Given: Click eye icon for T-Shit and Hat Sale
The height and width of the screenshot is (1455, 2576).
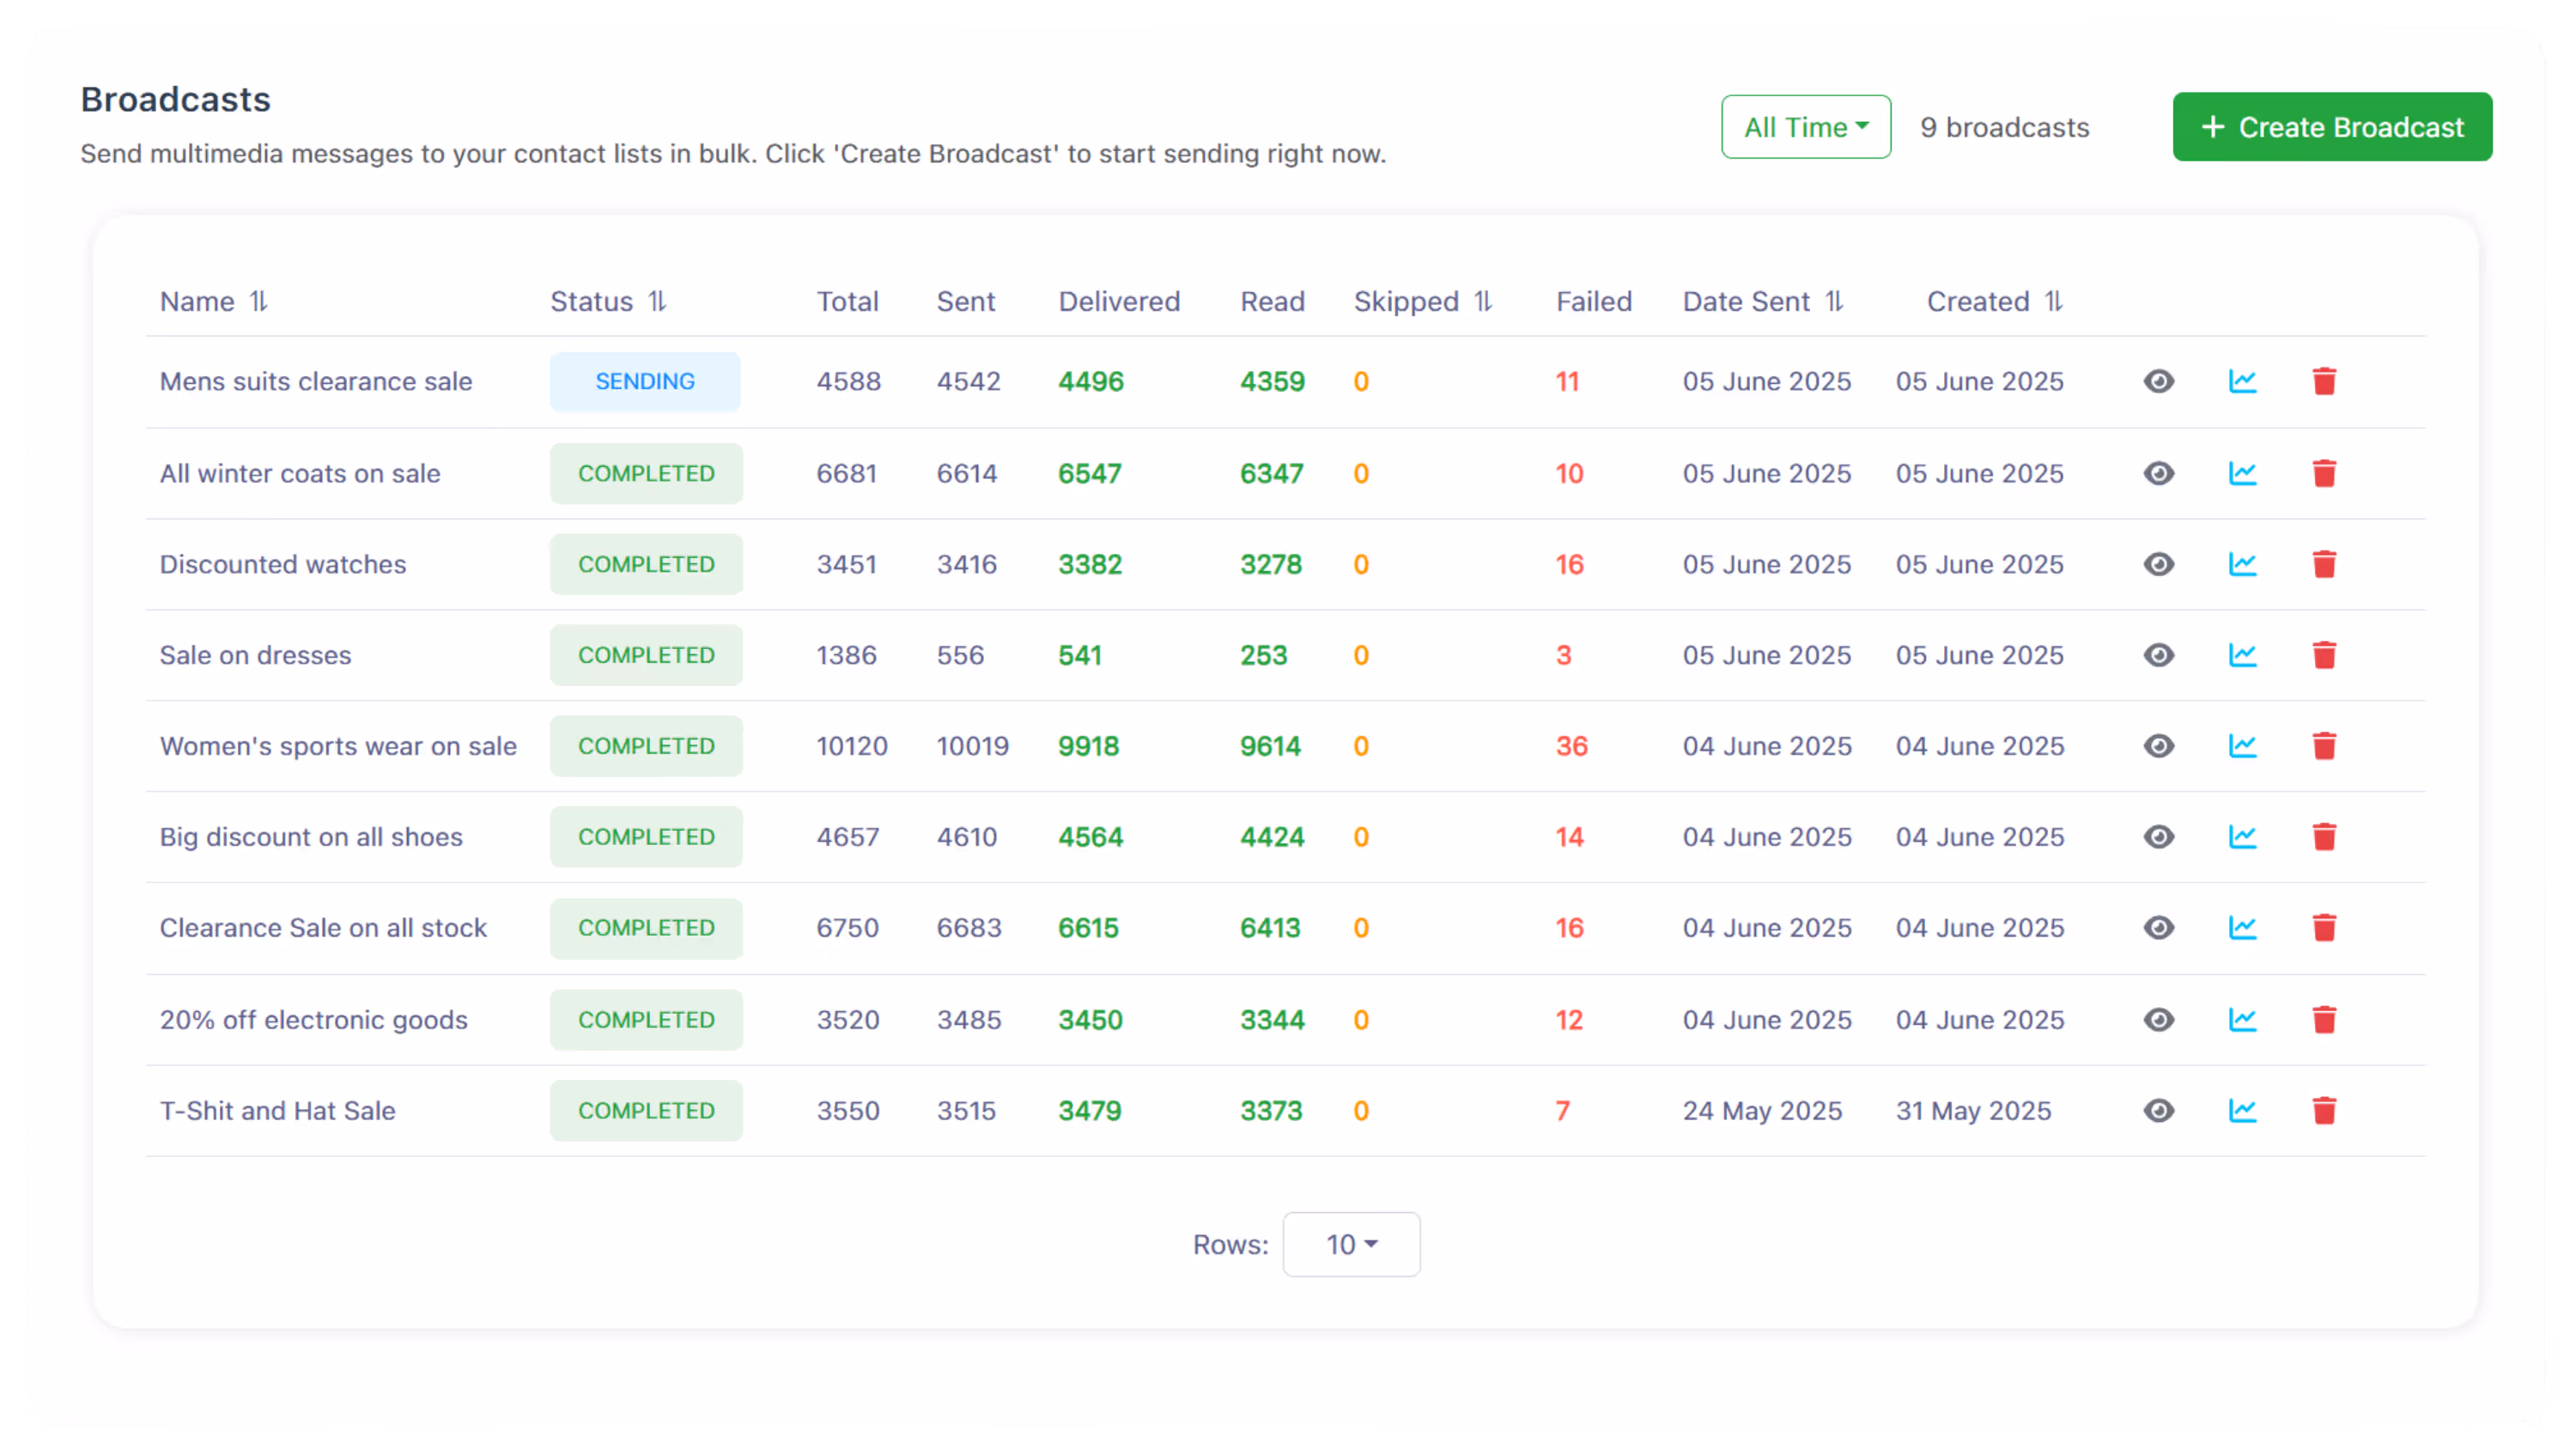Looking at the screenshot, I should click(2158, 1110).
